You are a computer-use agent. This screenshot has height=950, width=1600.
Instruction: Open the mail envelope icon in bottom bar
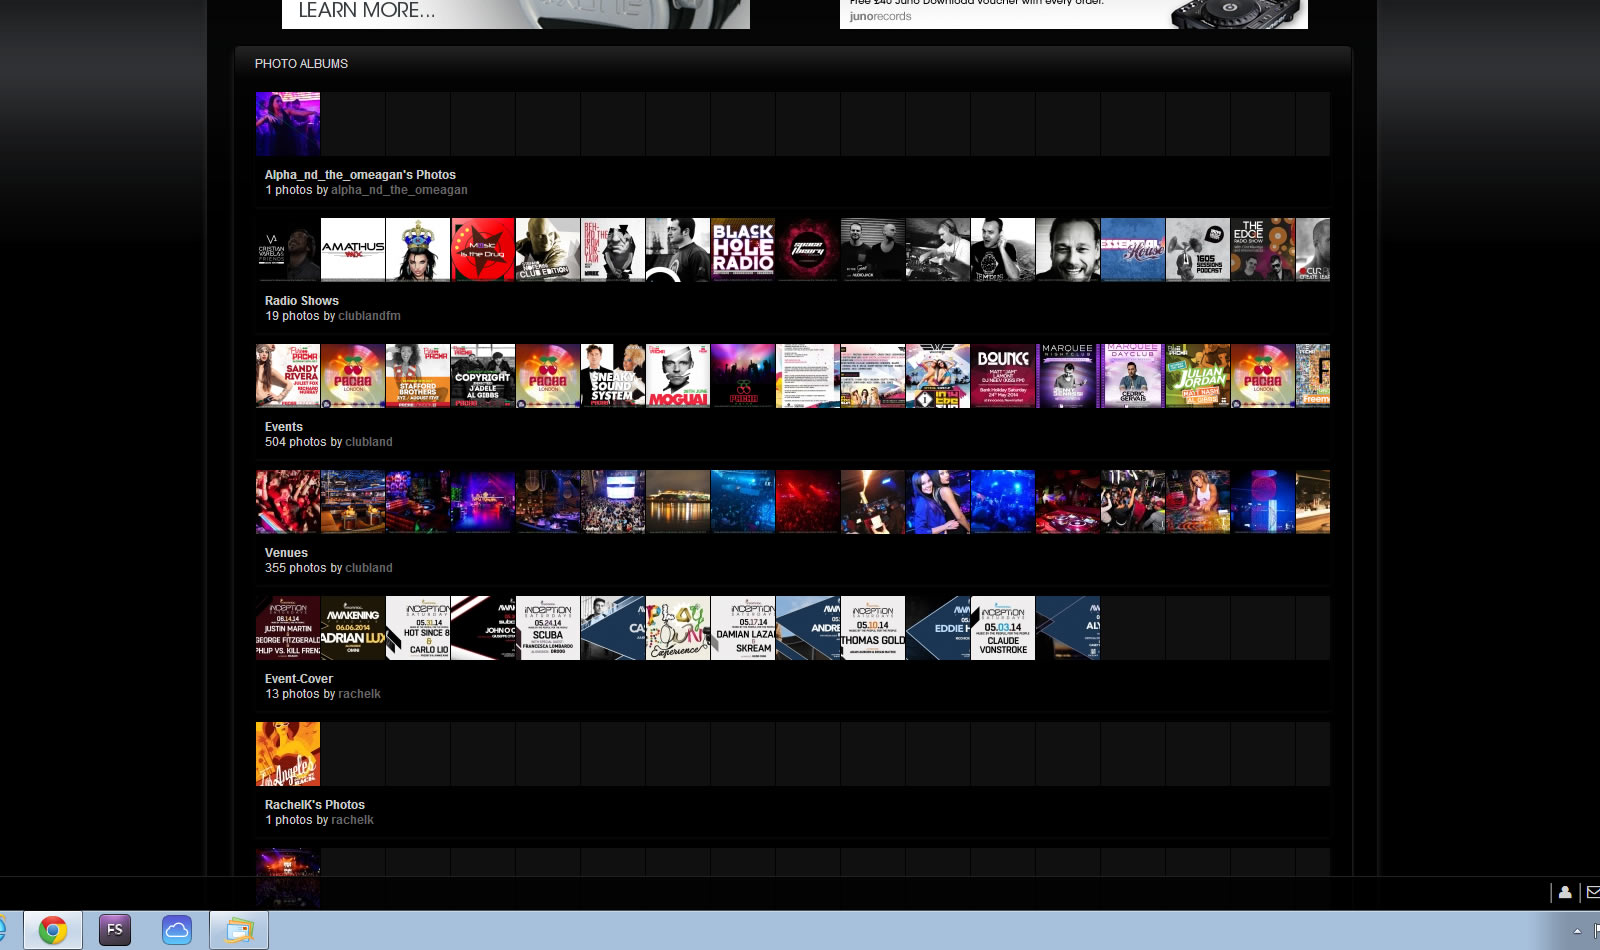coord(1593,892)
